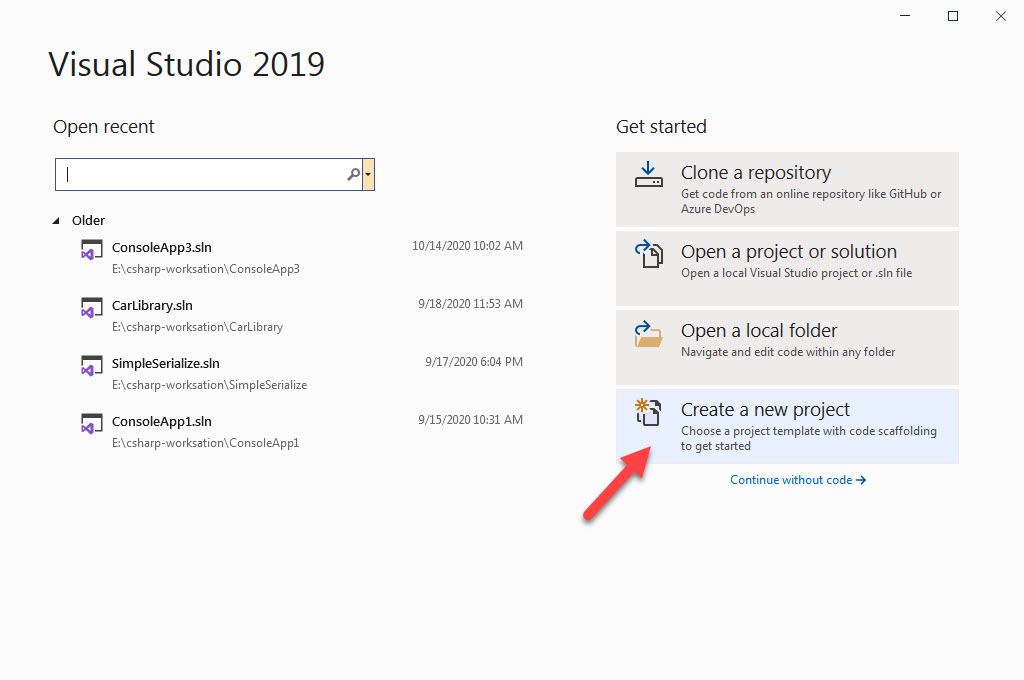Click the path E:\csharp-worksation\ConsoleApp1
Screen dimensions: 1024x680
click(205, 444)
